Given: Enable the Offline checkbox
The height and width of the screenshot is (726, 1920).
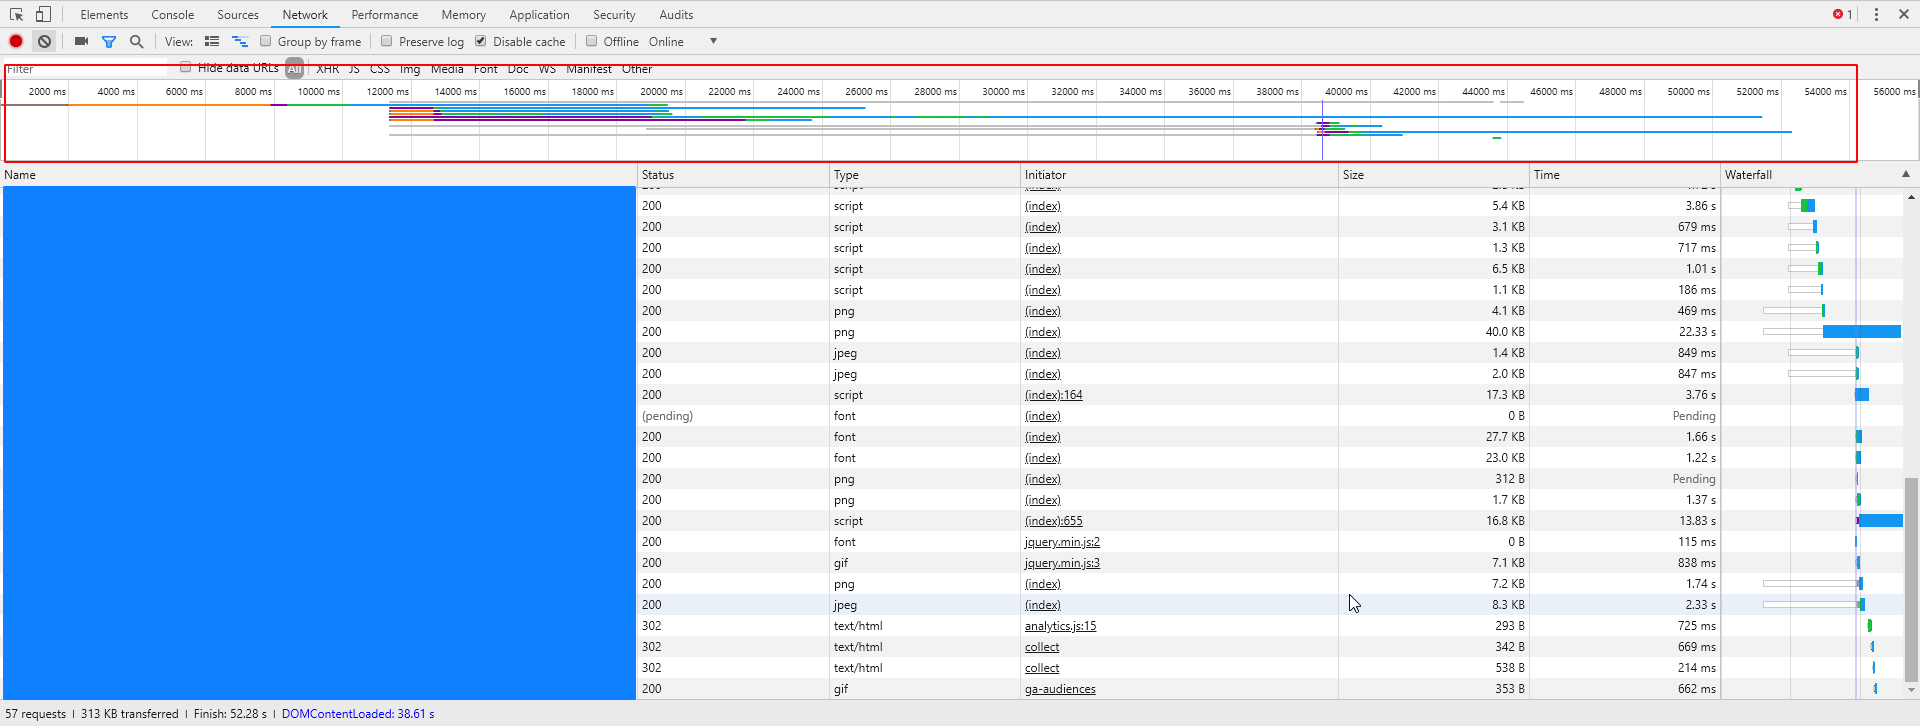Looking at the screenshot, I should click(x=592, y=41).
